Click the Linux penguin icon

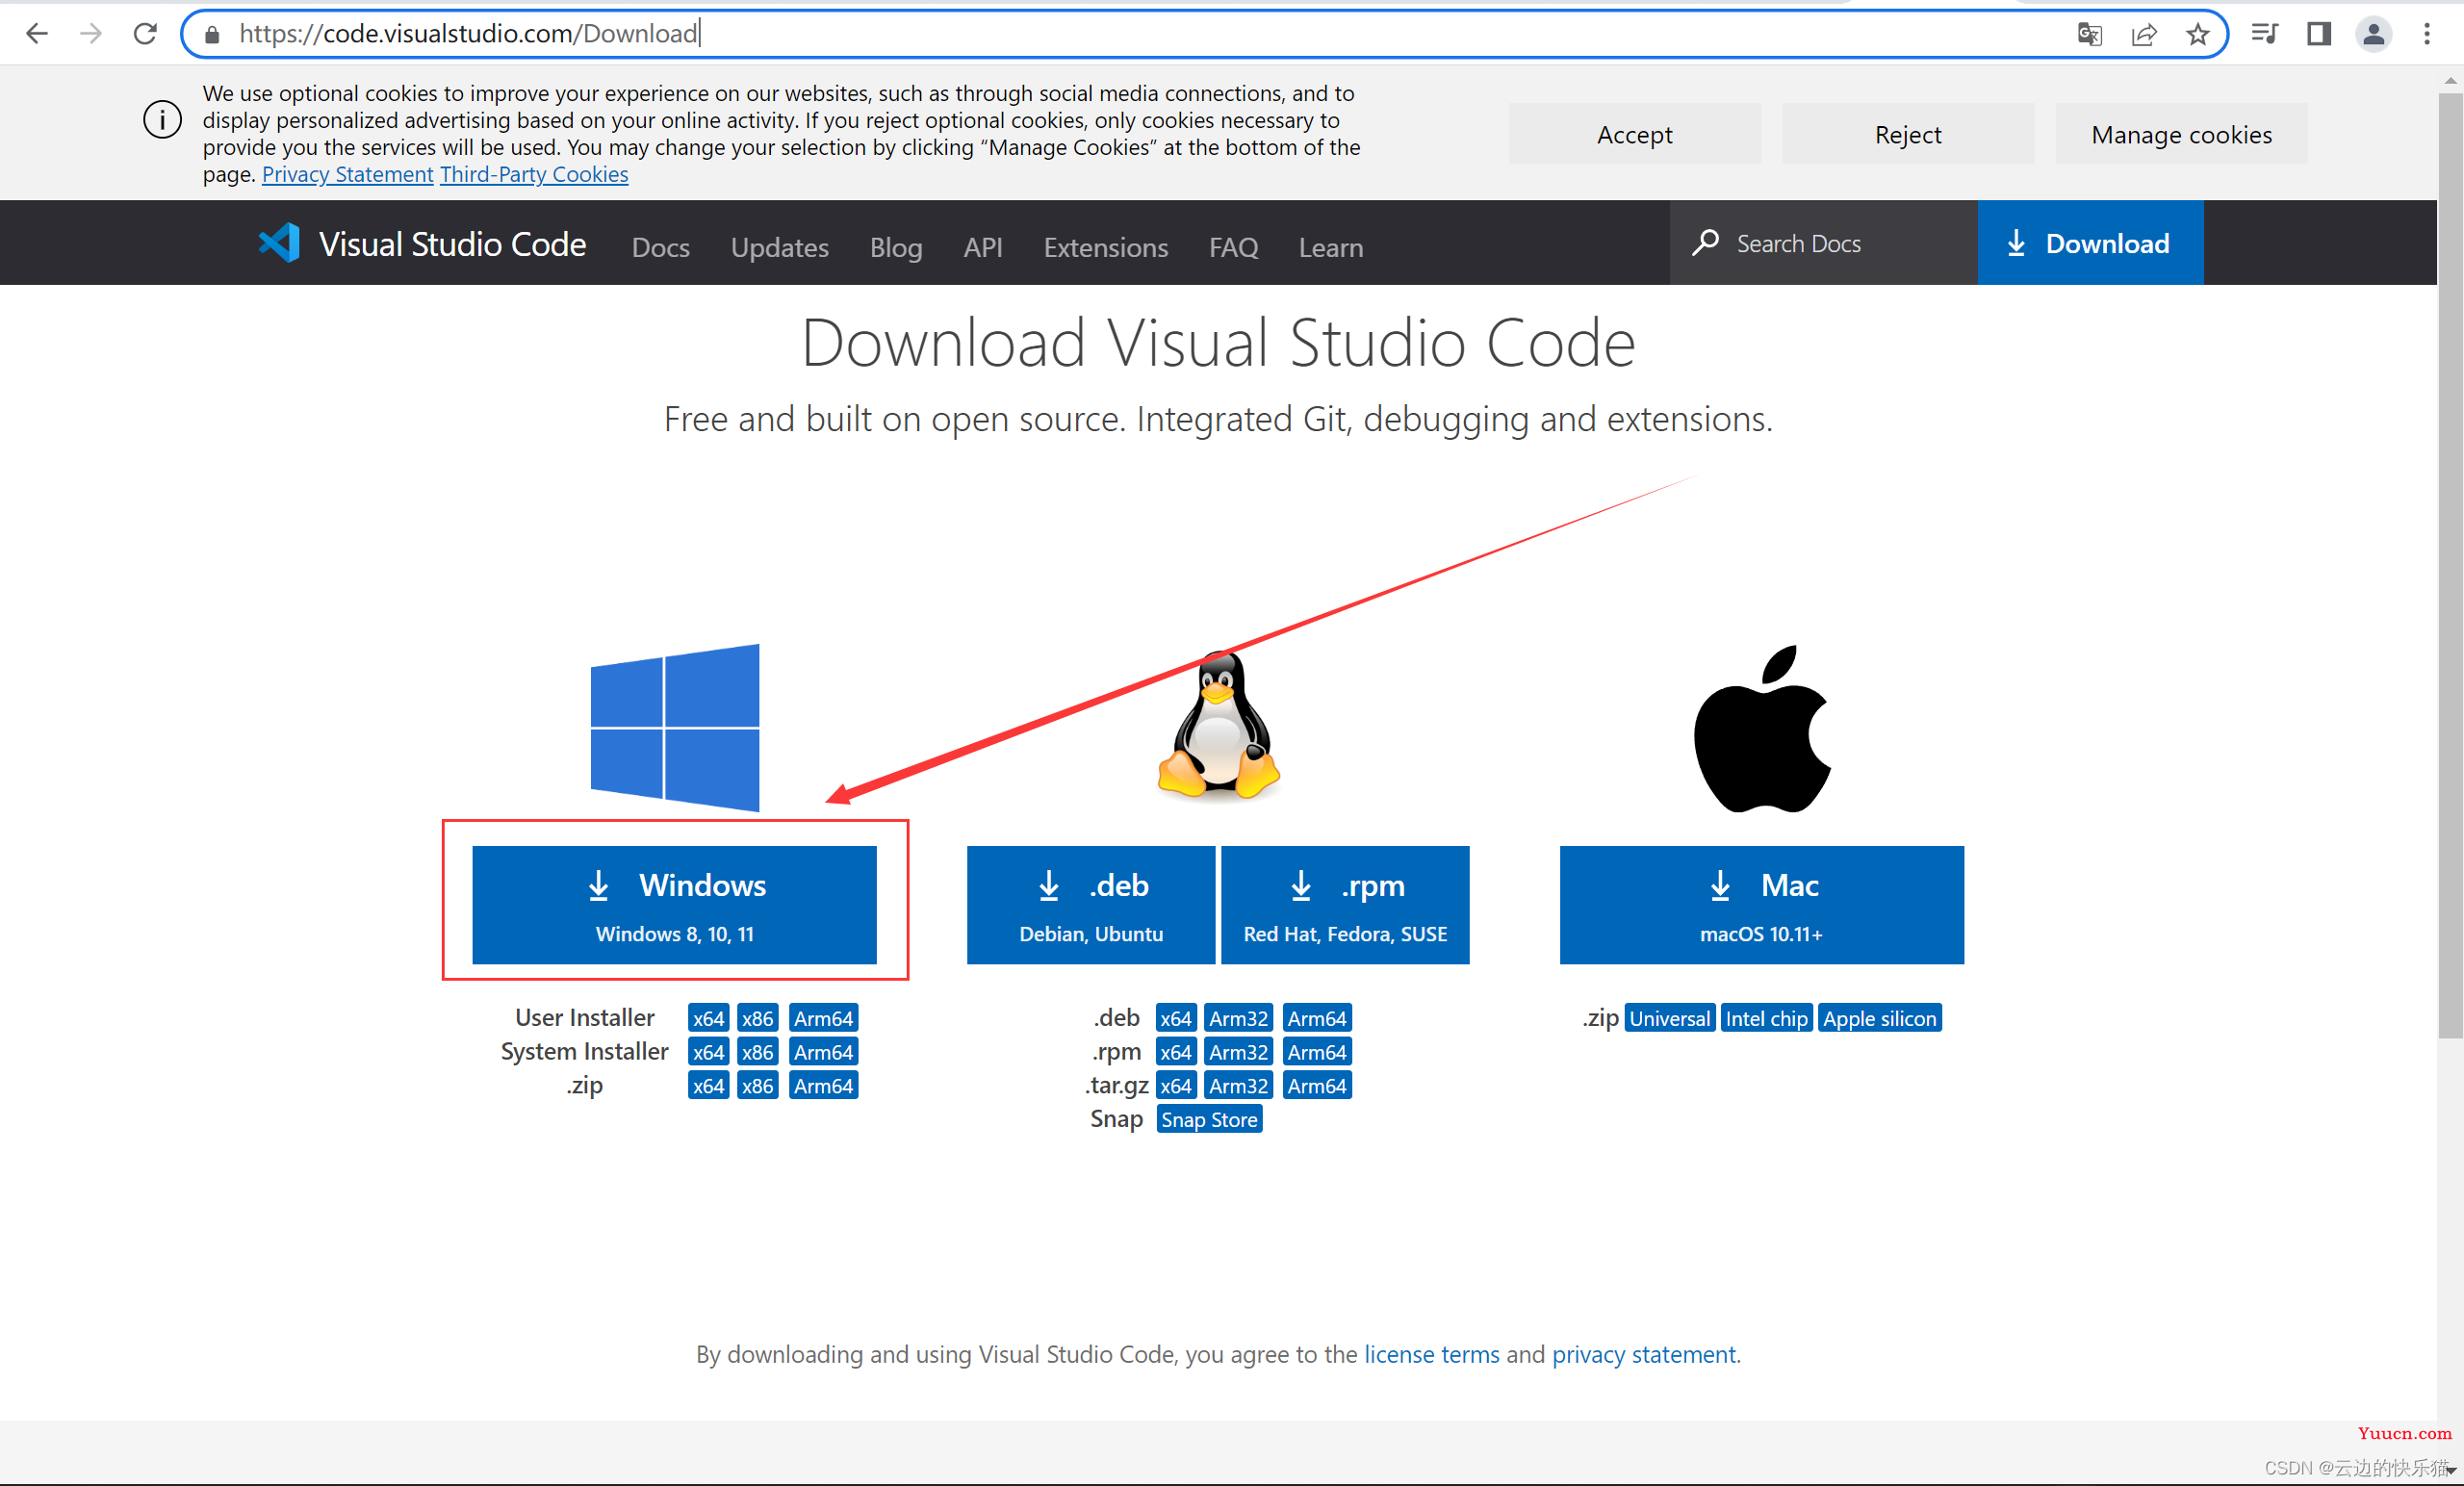(1219, 729)
